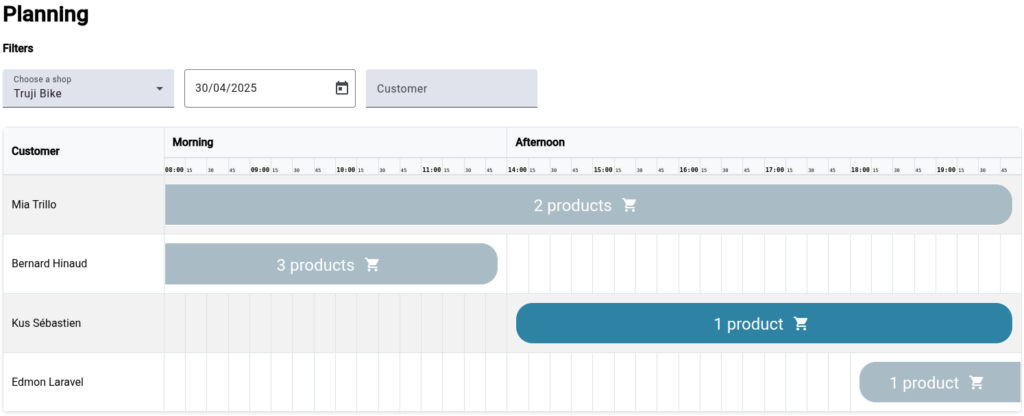The height and width of the screenshot is (416, 1024).
Task: Select customer name Kus Sébastien
Action: 46,323
